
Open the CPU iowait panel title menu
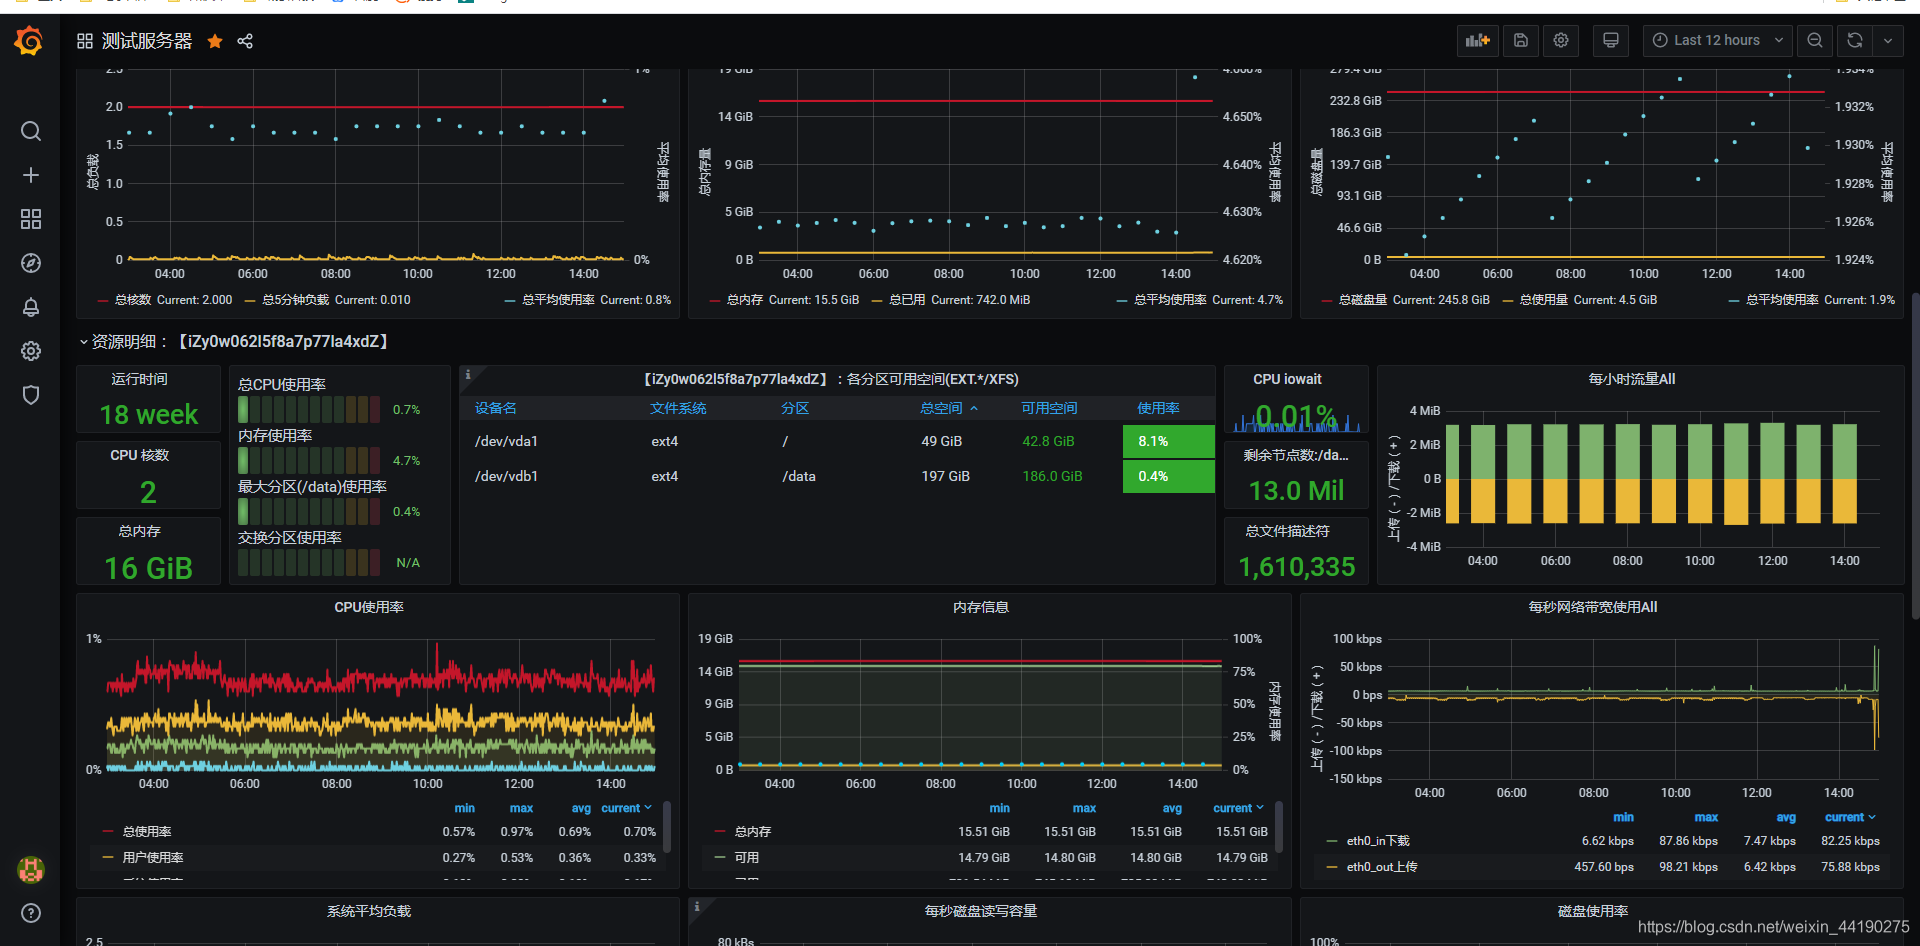1288,379
